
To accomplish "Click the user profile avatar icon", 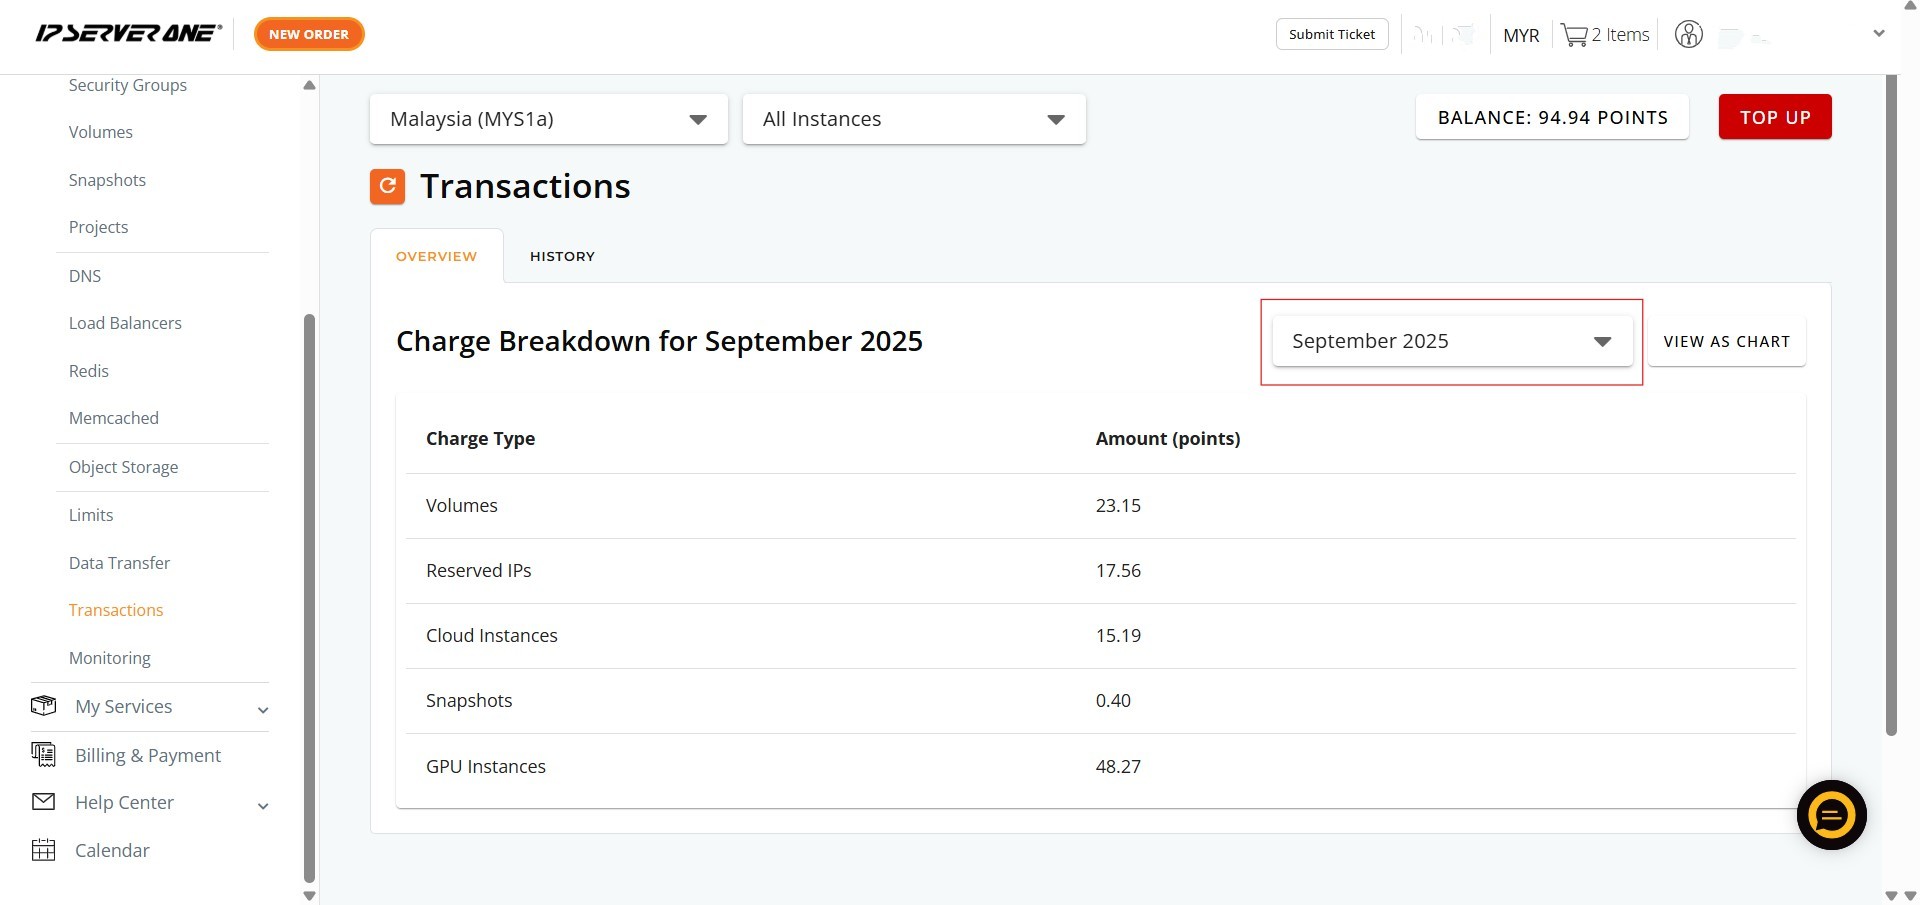I will tap(1688, 35).
